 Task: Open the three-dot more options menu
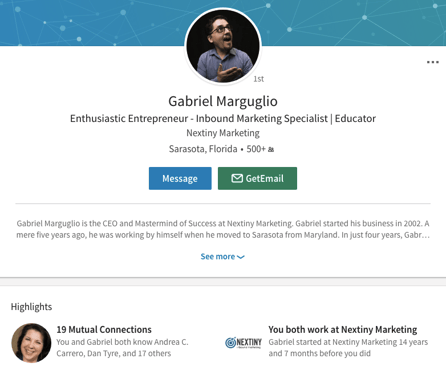click(432, 62)
